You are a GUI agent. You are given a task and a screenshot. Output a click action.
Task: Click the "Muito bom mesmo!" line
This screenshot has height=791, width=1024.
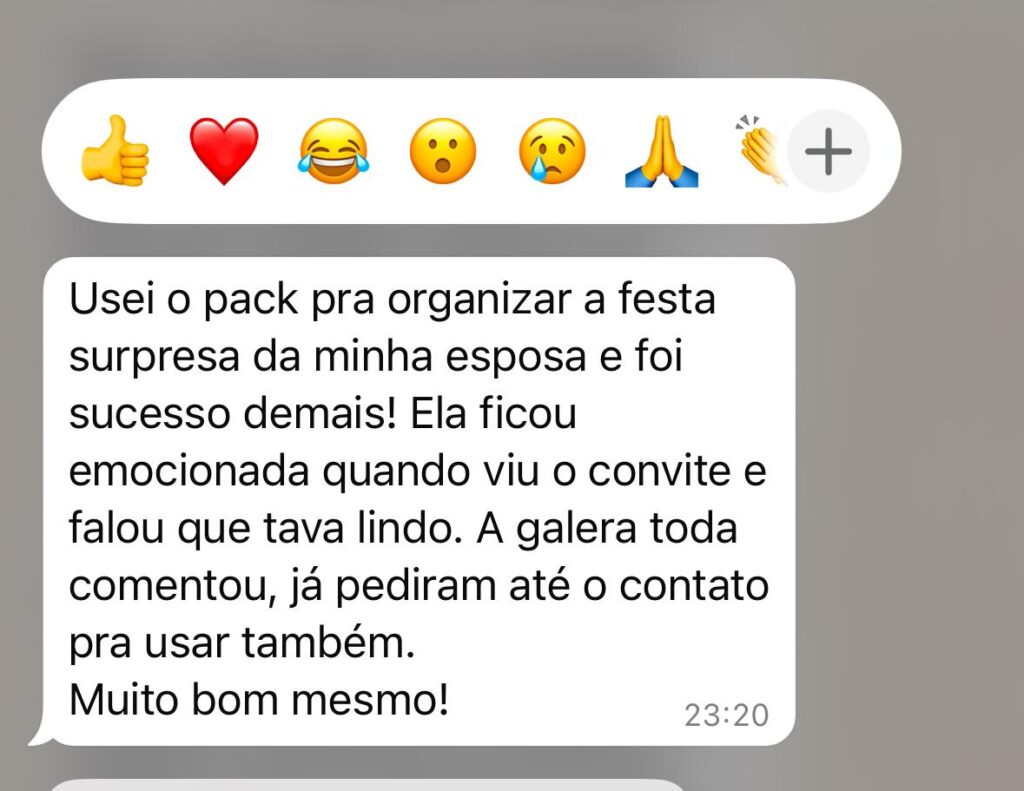tap(259, 700)
